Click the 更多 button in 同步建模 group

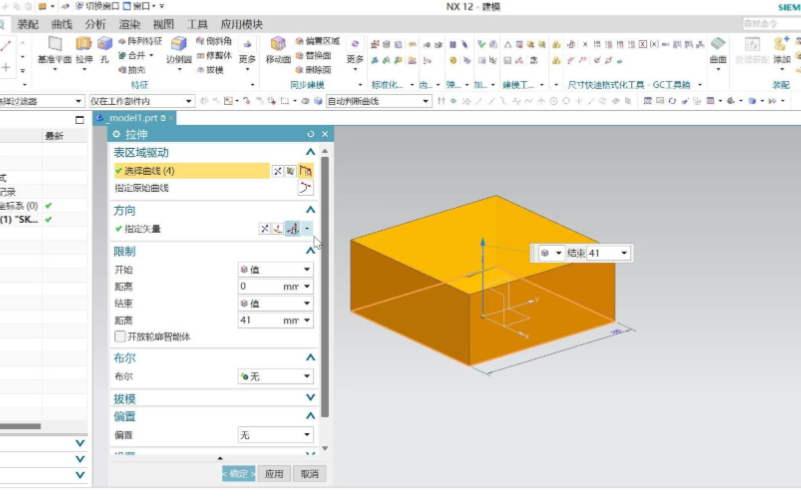355,52
